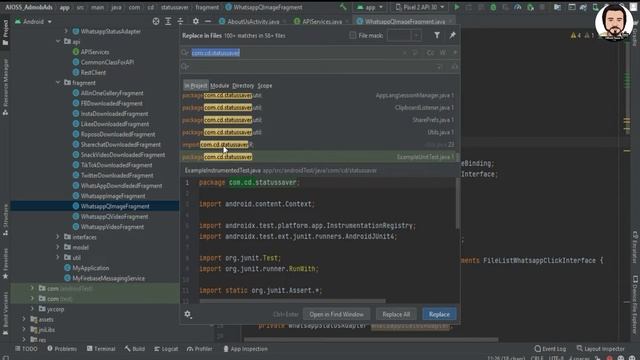Viewport: 640px width, 360px height.
Task: Expand the assets folder
Action: click(24, 319)
